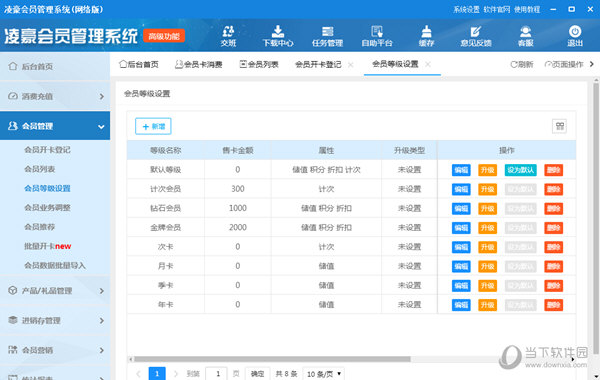Click the 高级功能 advanced features badge

pos(164,36)
